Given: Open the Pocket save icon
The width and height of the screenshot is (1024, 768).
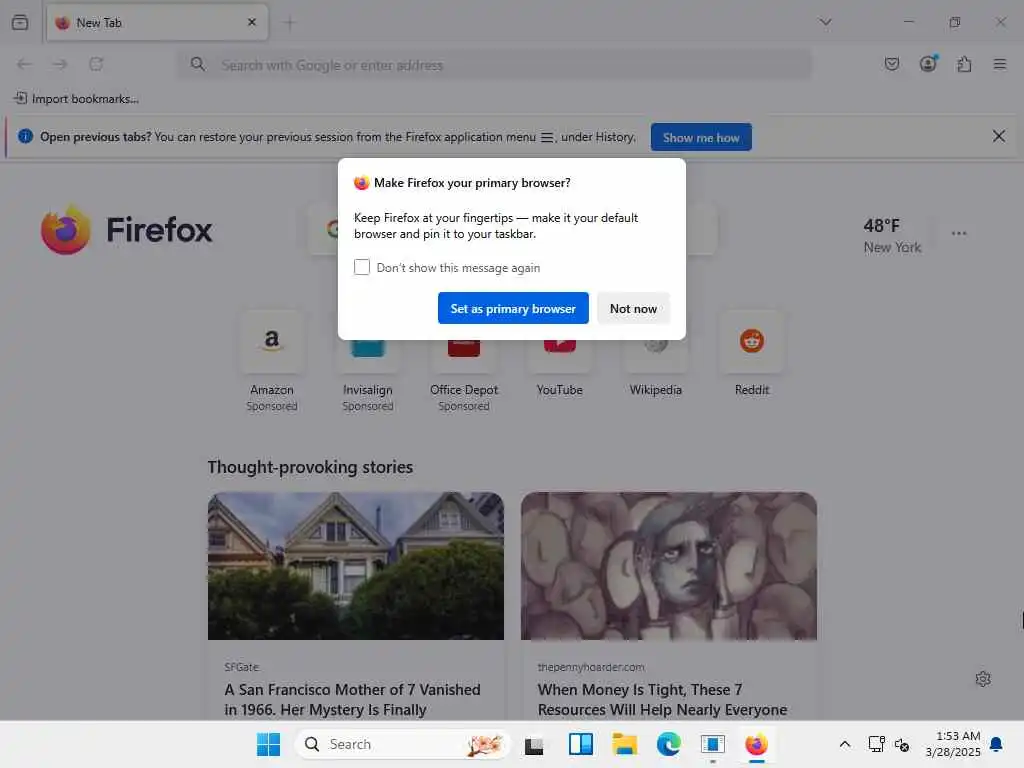Looking at the screenshot, I should pyautogui.click(x=891, y=64).
